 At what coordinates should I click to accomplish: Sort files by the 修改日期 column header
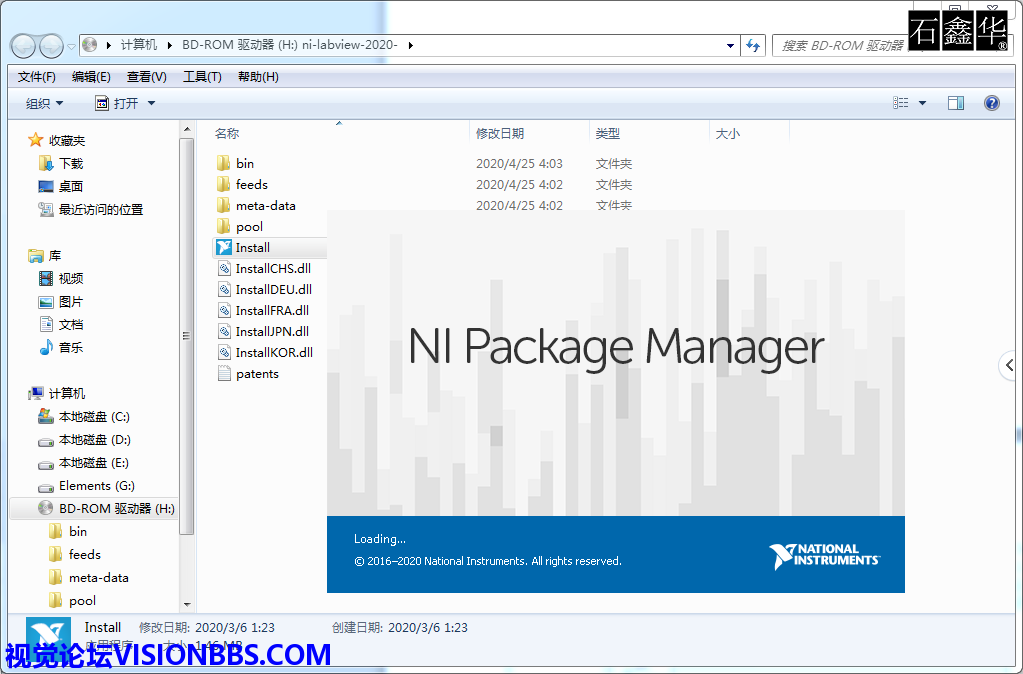click(x=500, y=133)
